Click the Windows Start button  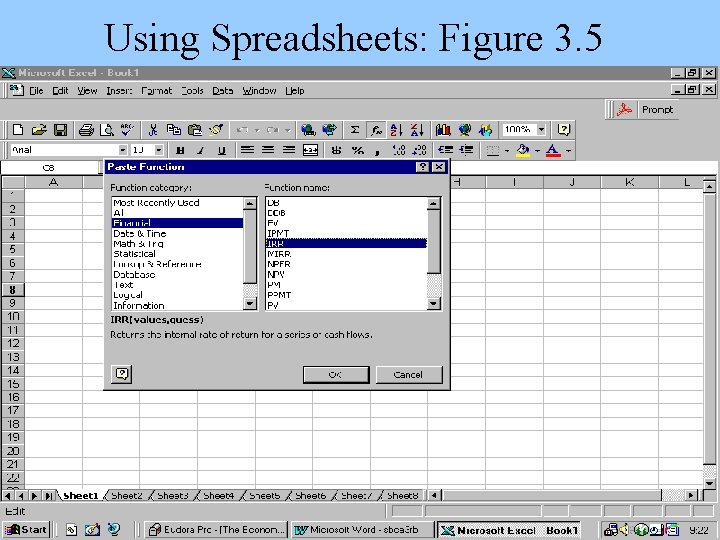26,529
